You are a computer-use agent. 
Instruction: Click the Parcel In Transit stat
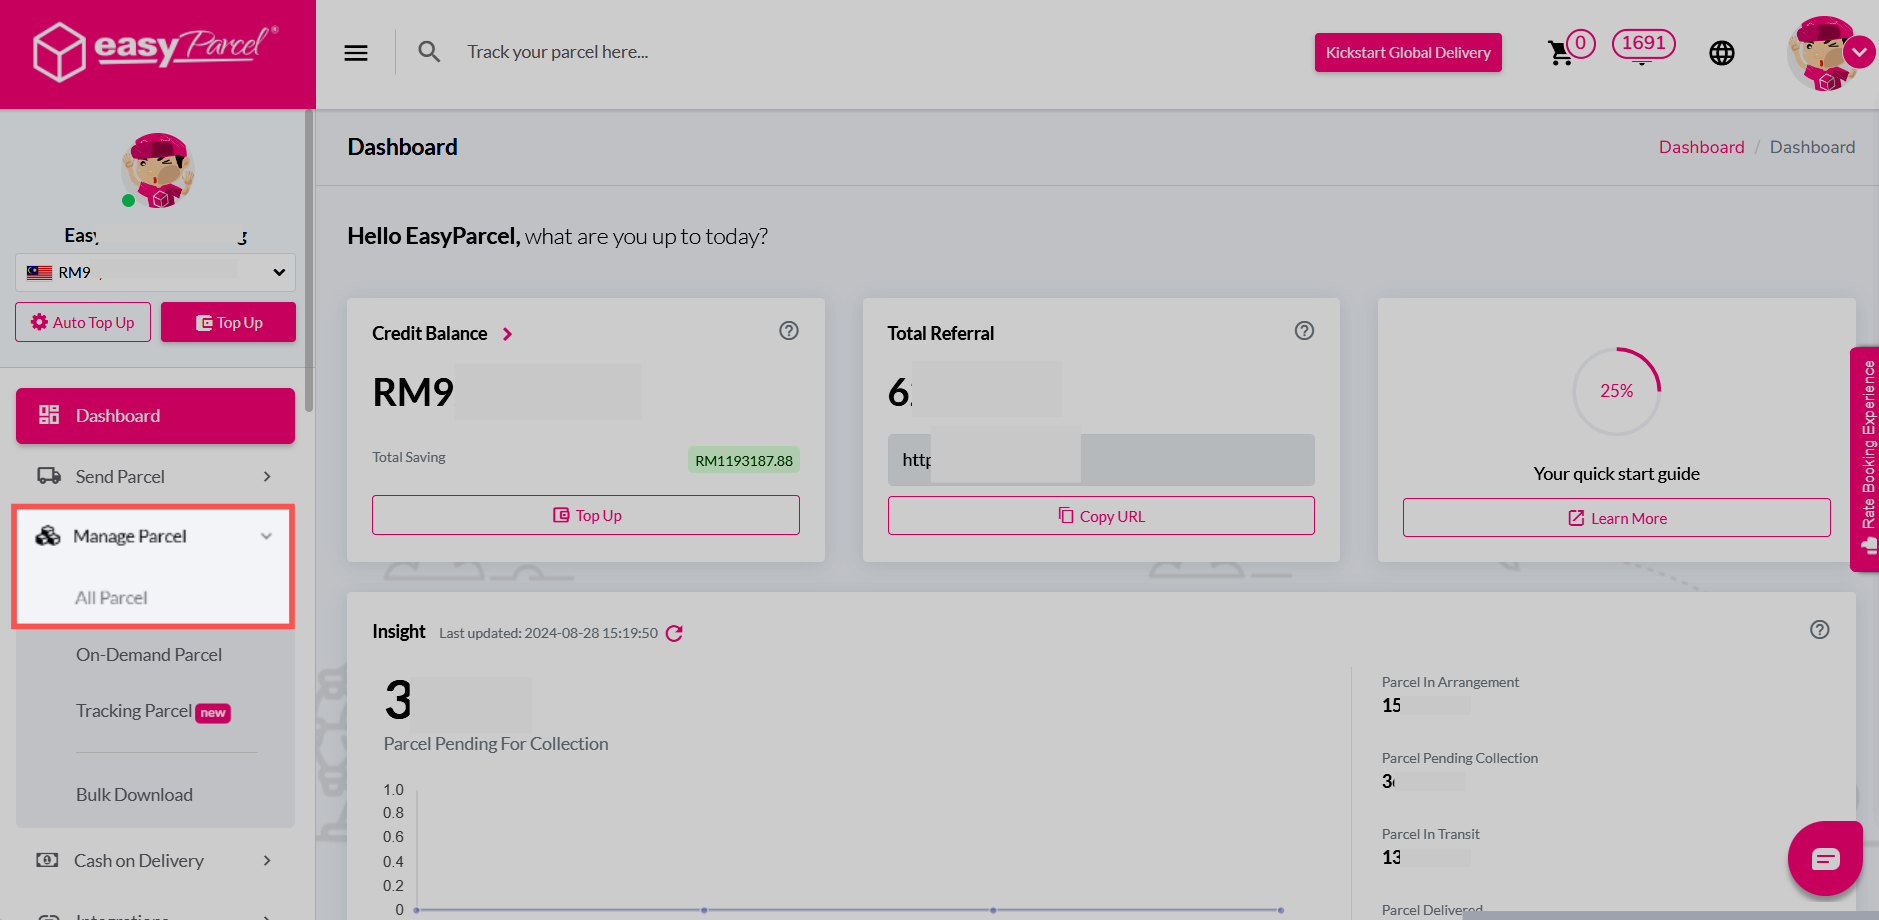tap(1431, 846)
